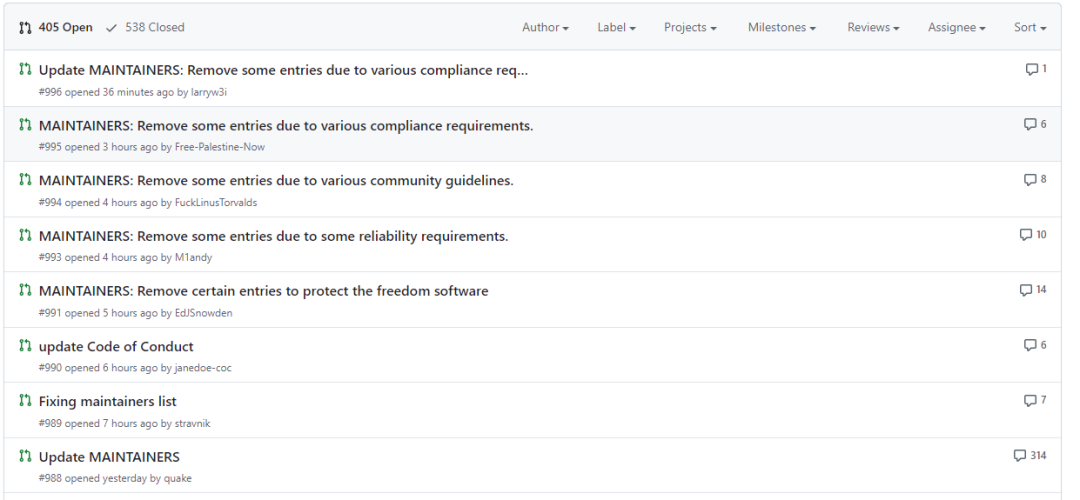Click the comment icon on PR #995
Viewport: 1080px width, 500px height.
[x=1030, y=125]
